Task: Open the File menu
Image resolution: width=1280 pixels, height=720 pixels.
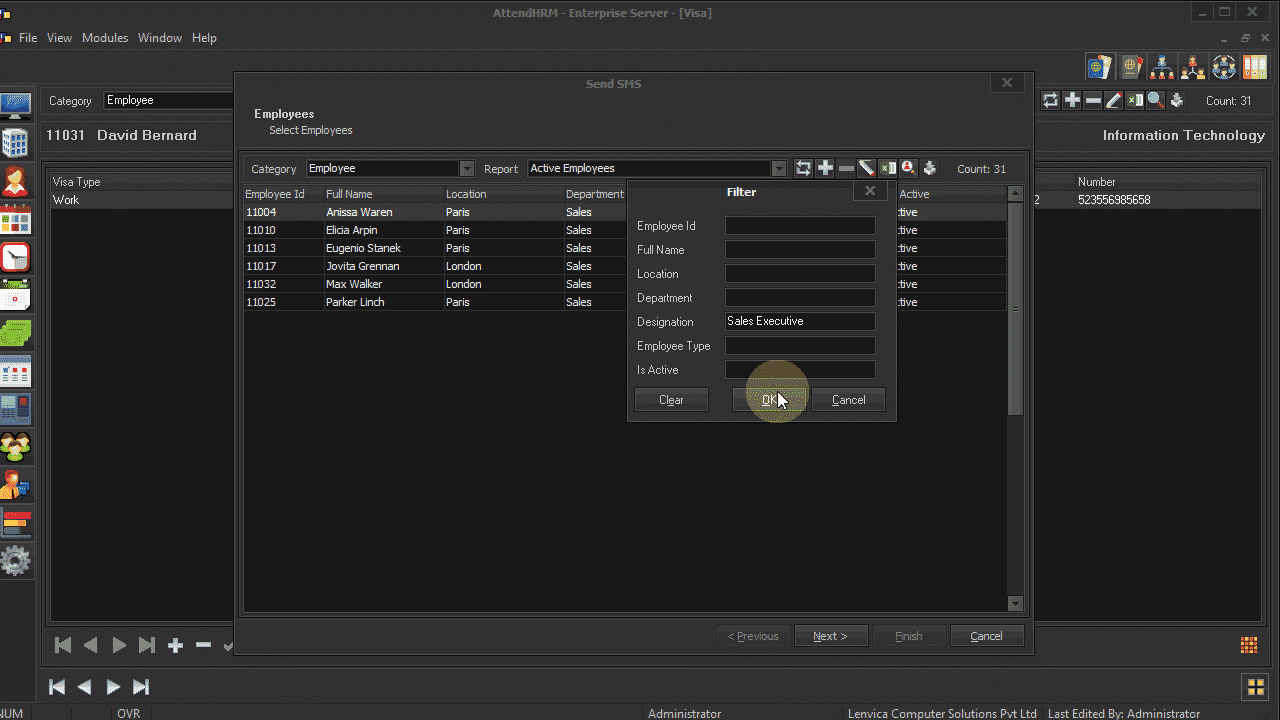Action: point(28,38)
